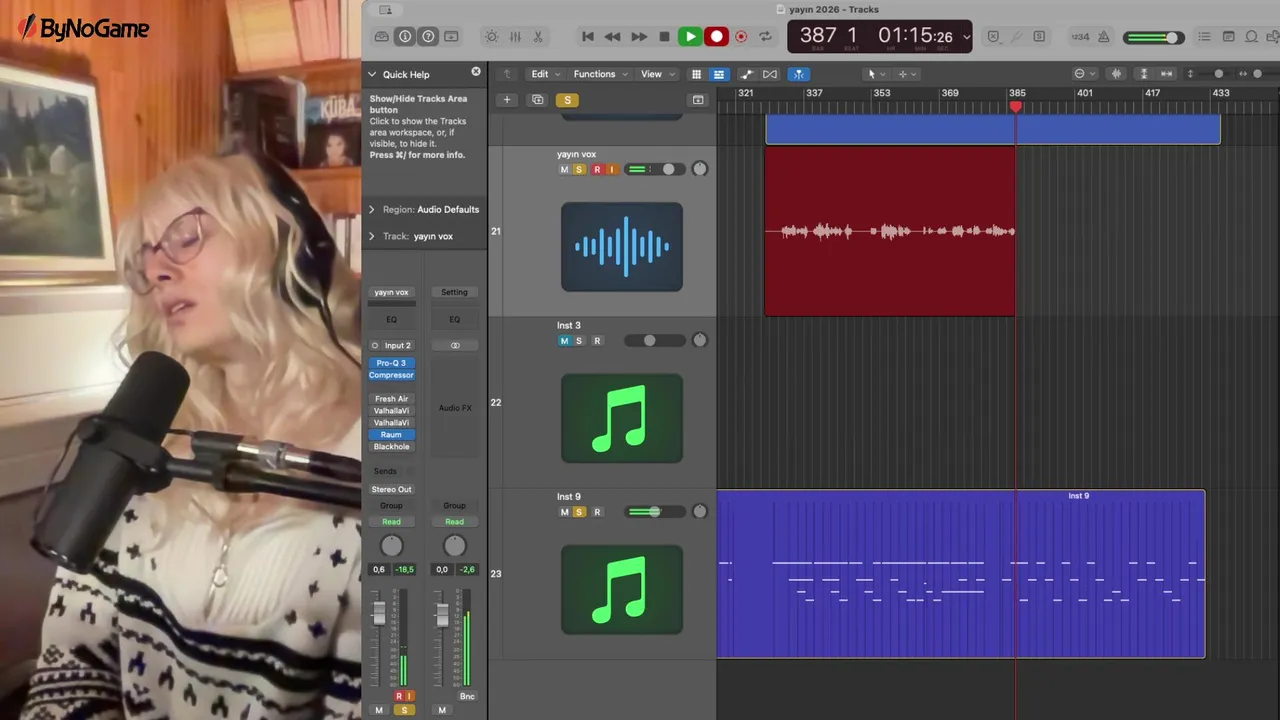Click the Fast Forward button
Image resolution: width=1280 pixels, height=720 pixels.
(638, 37)
